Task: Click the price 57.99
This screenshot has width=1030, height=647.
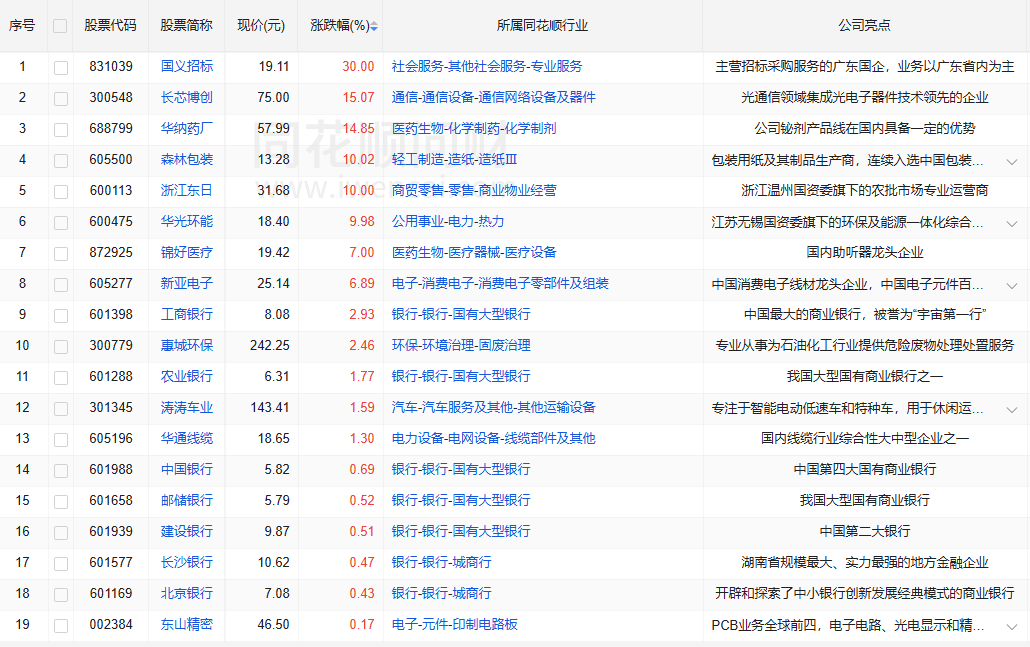Action: tap(273, 128)
